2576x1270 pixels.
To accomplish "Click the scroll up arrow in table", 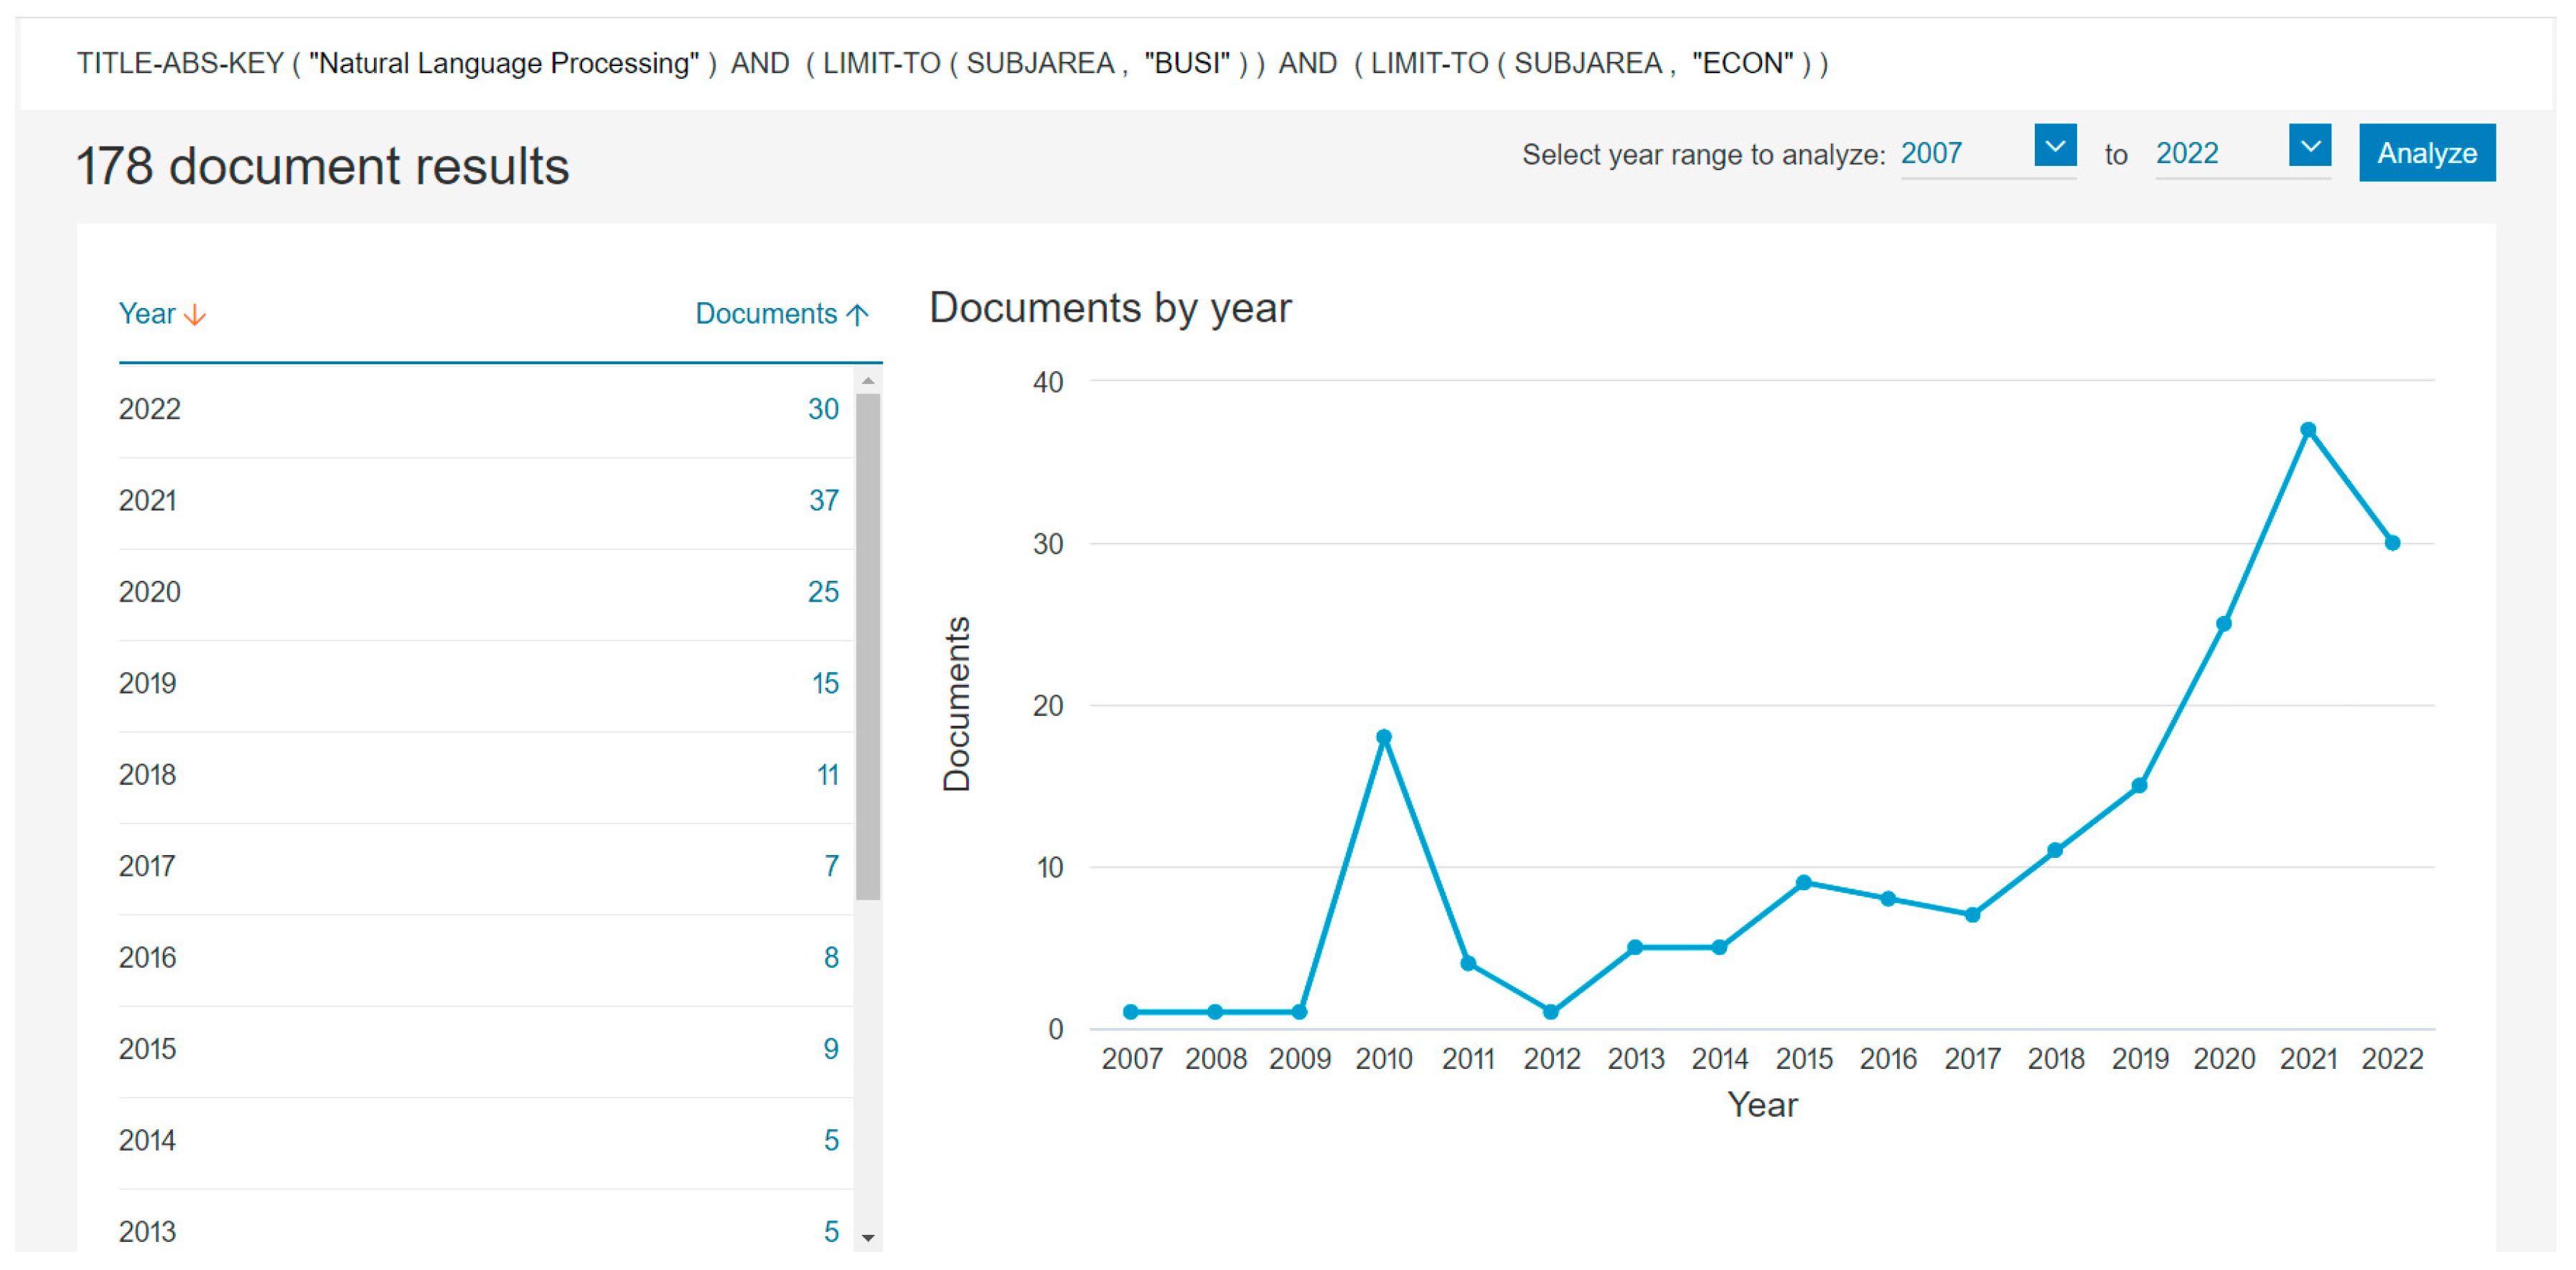I will [868, 381].
